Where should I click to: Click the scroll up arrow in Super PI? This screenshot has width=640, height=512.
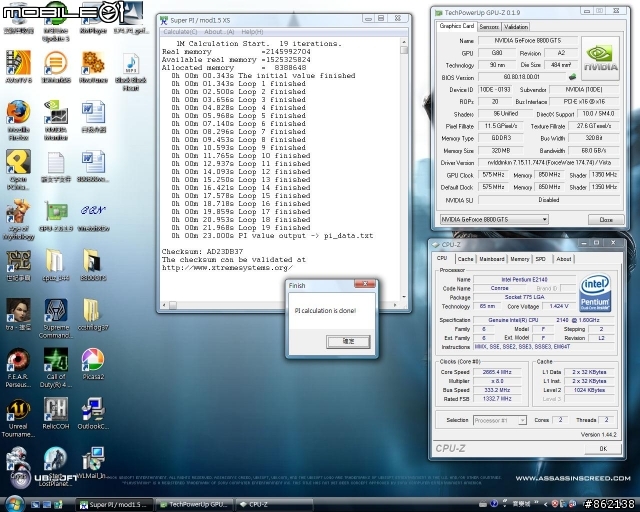[404, 42]
